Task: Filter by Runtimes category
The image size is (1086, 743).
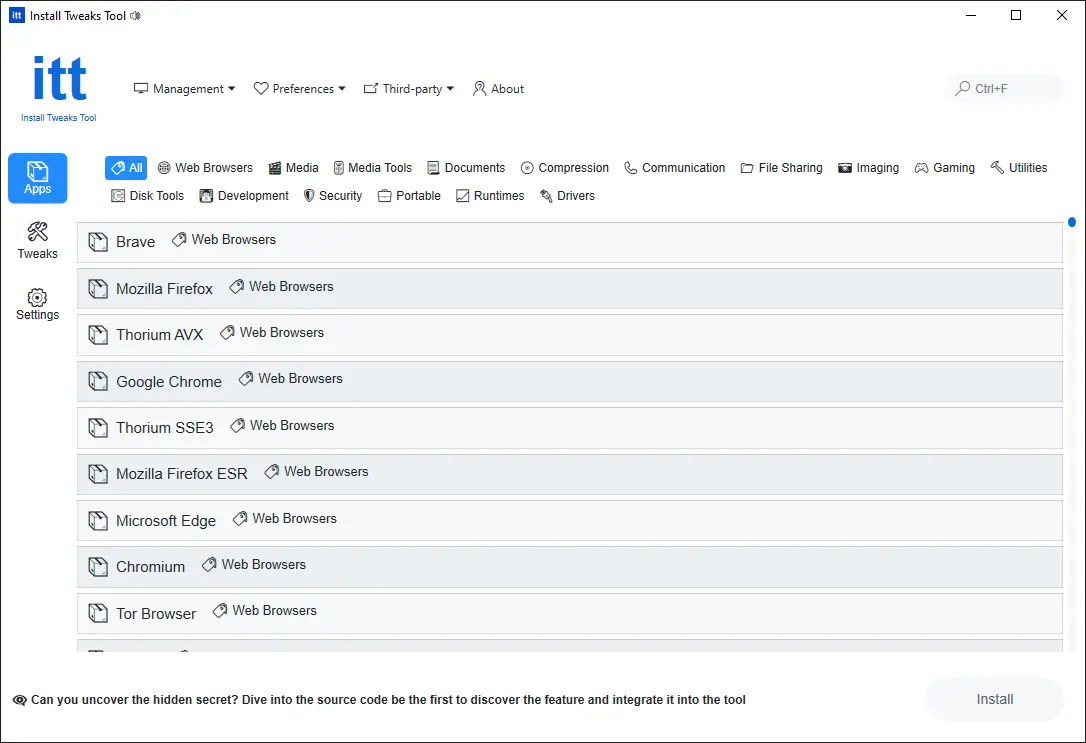Action: 490,196
